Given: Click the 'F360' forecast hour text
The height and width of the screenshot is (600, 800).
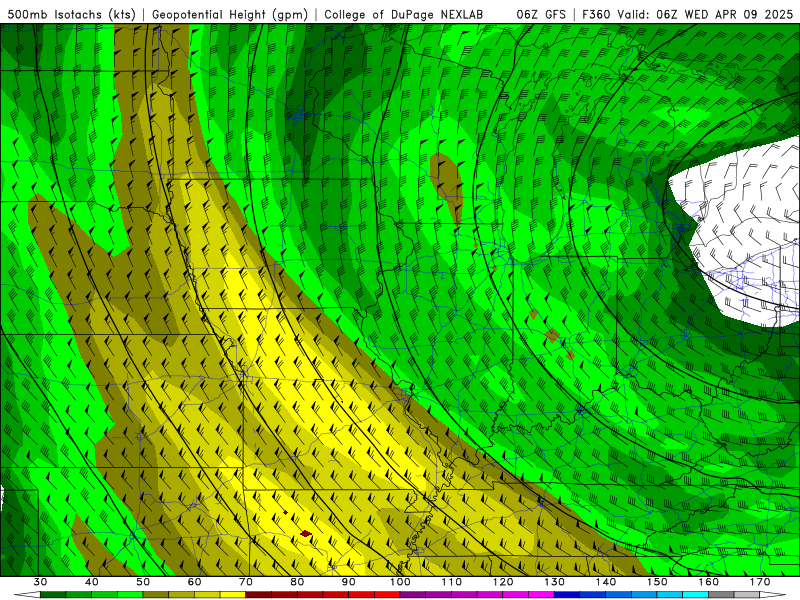Looking at the screenshot, I should [x=596, y=15].
